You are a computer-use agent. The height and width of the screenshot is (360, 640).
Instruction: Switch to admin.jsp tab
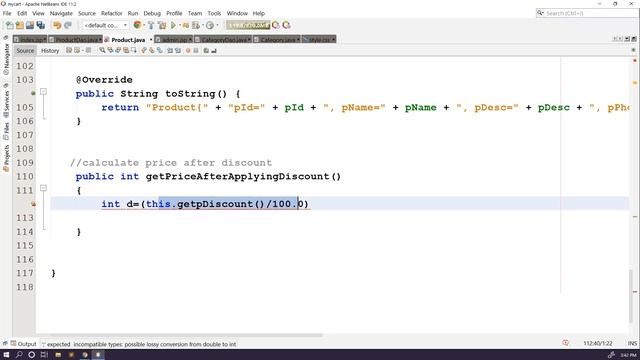(173, 40)
